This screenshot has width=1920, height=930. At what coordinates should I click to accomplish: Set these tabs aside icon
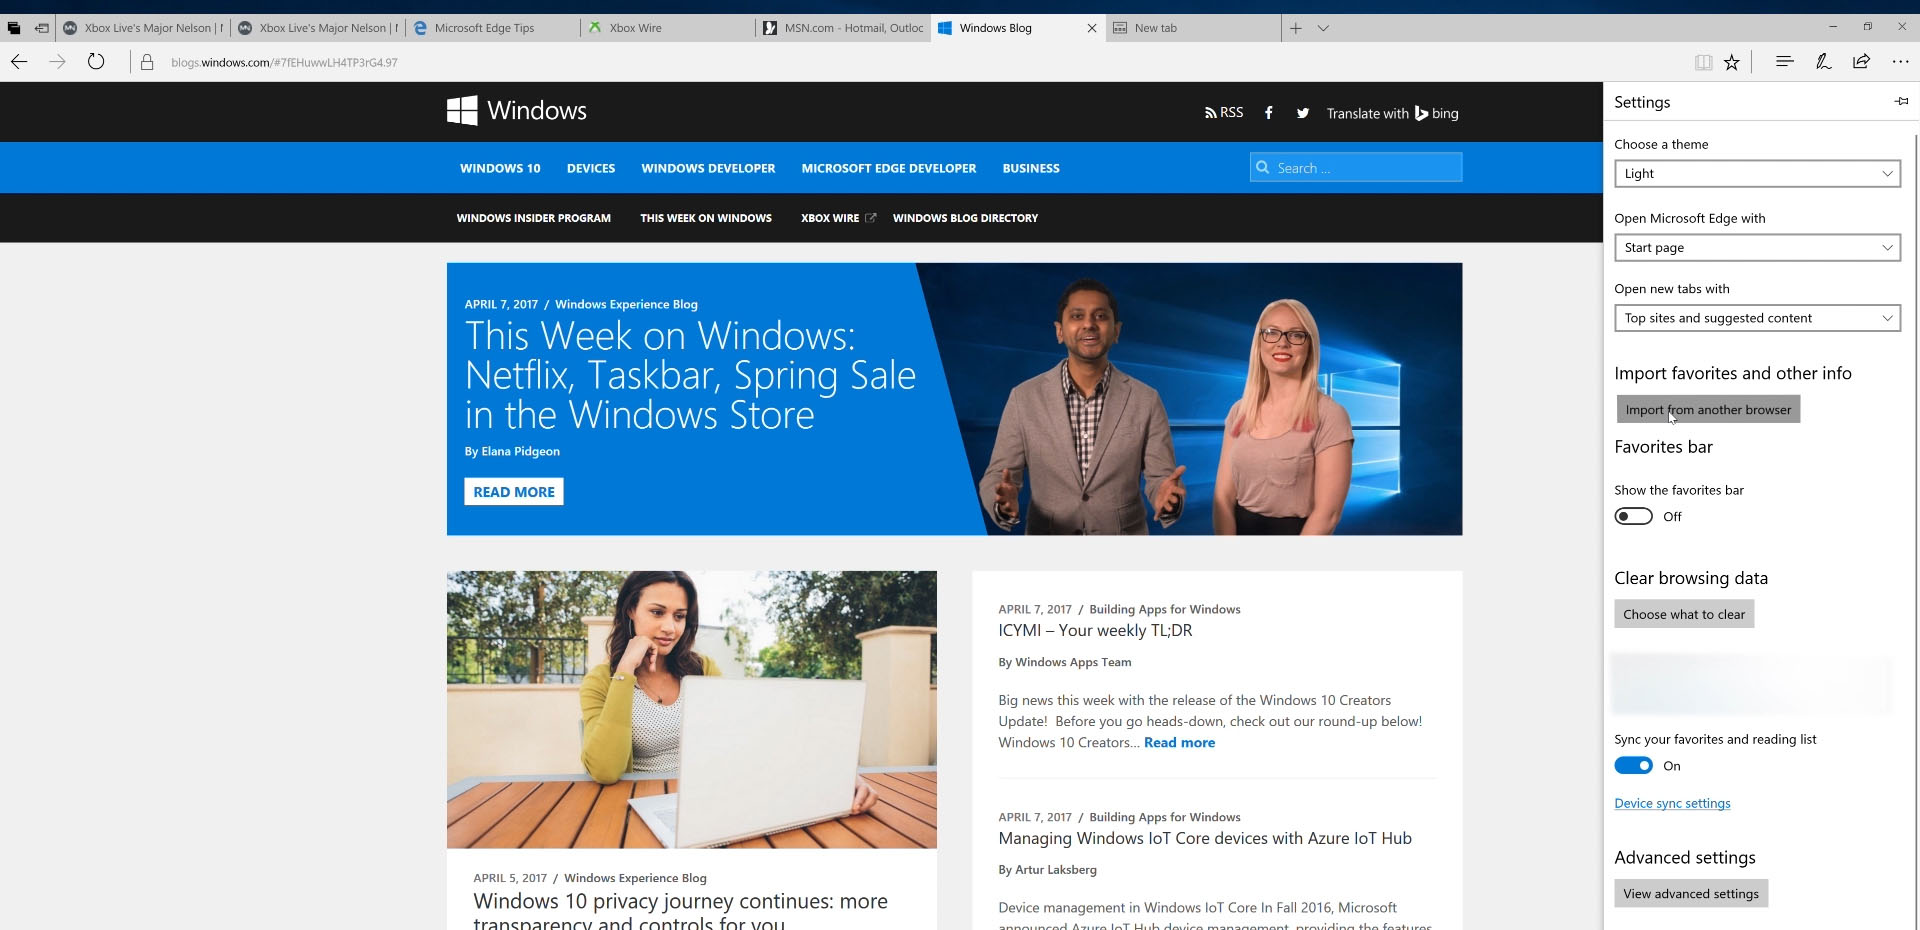(x=41, y=28)
